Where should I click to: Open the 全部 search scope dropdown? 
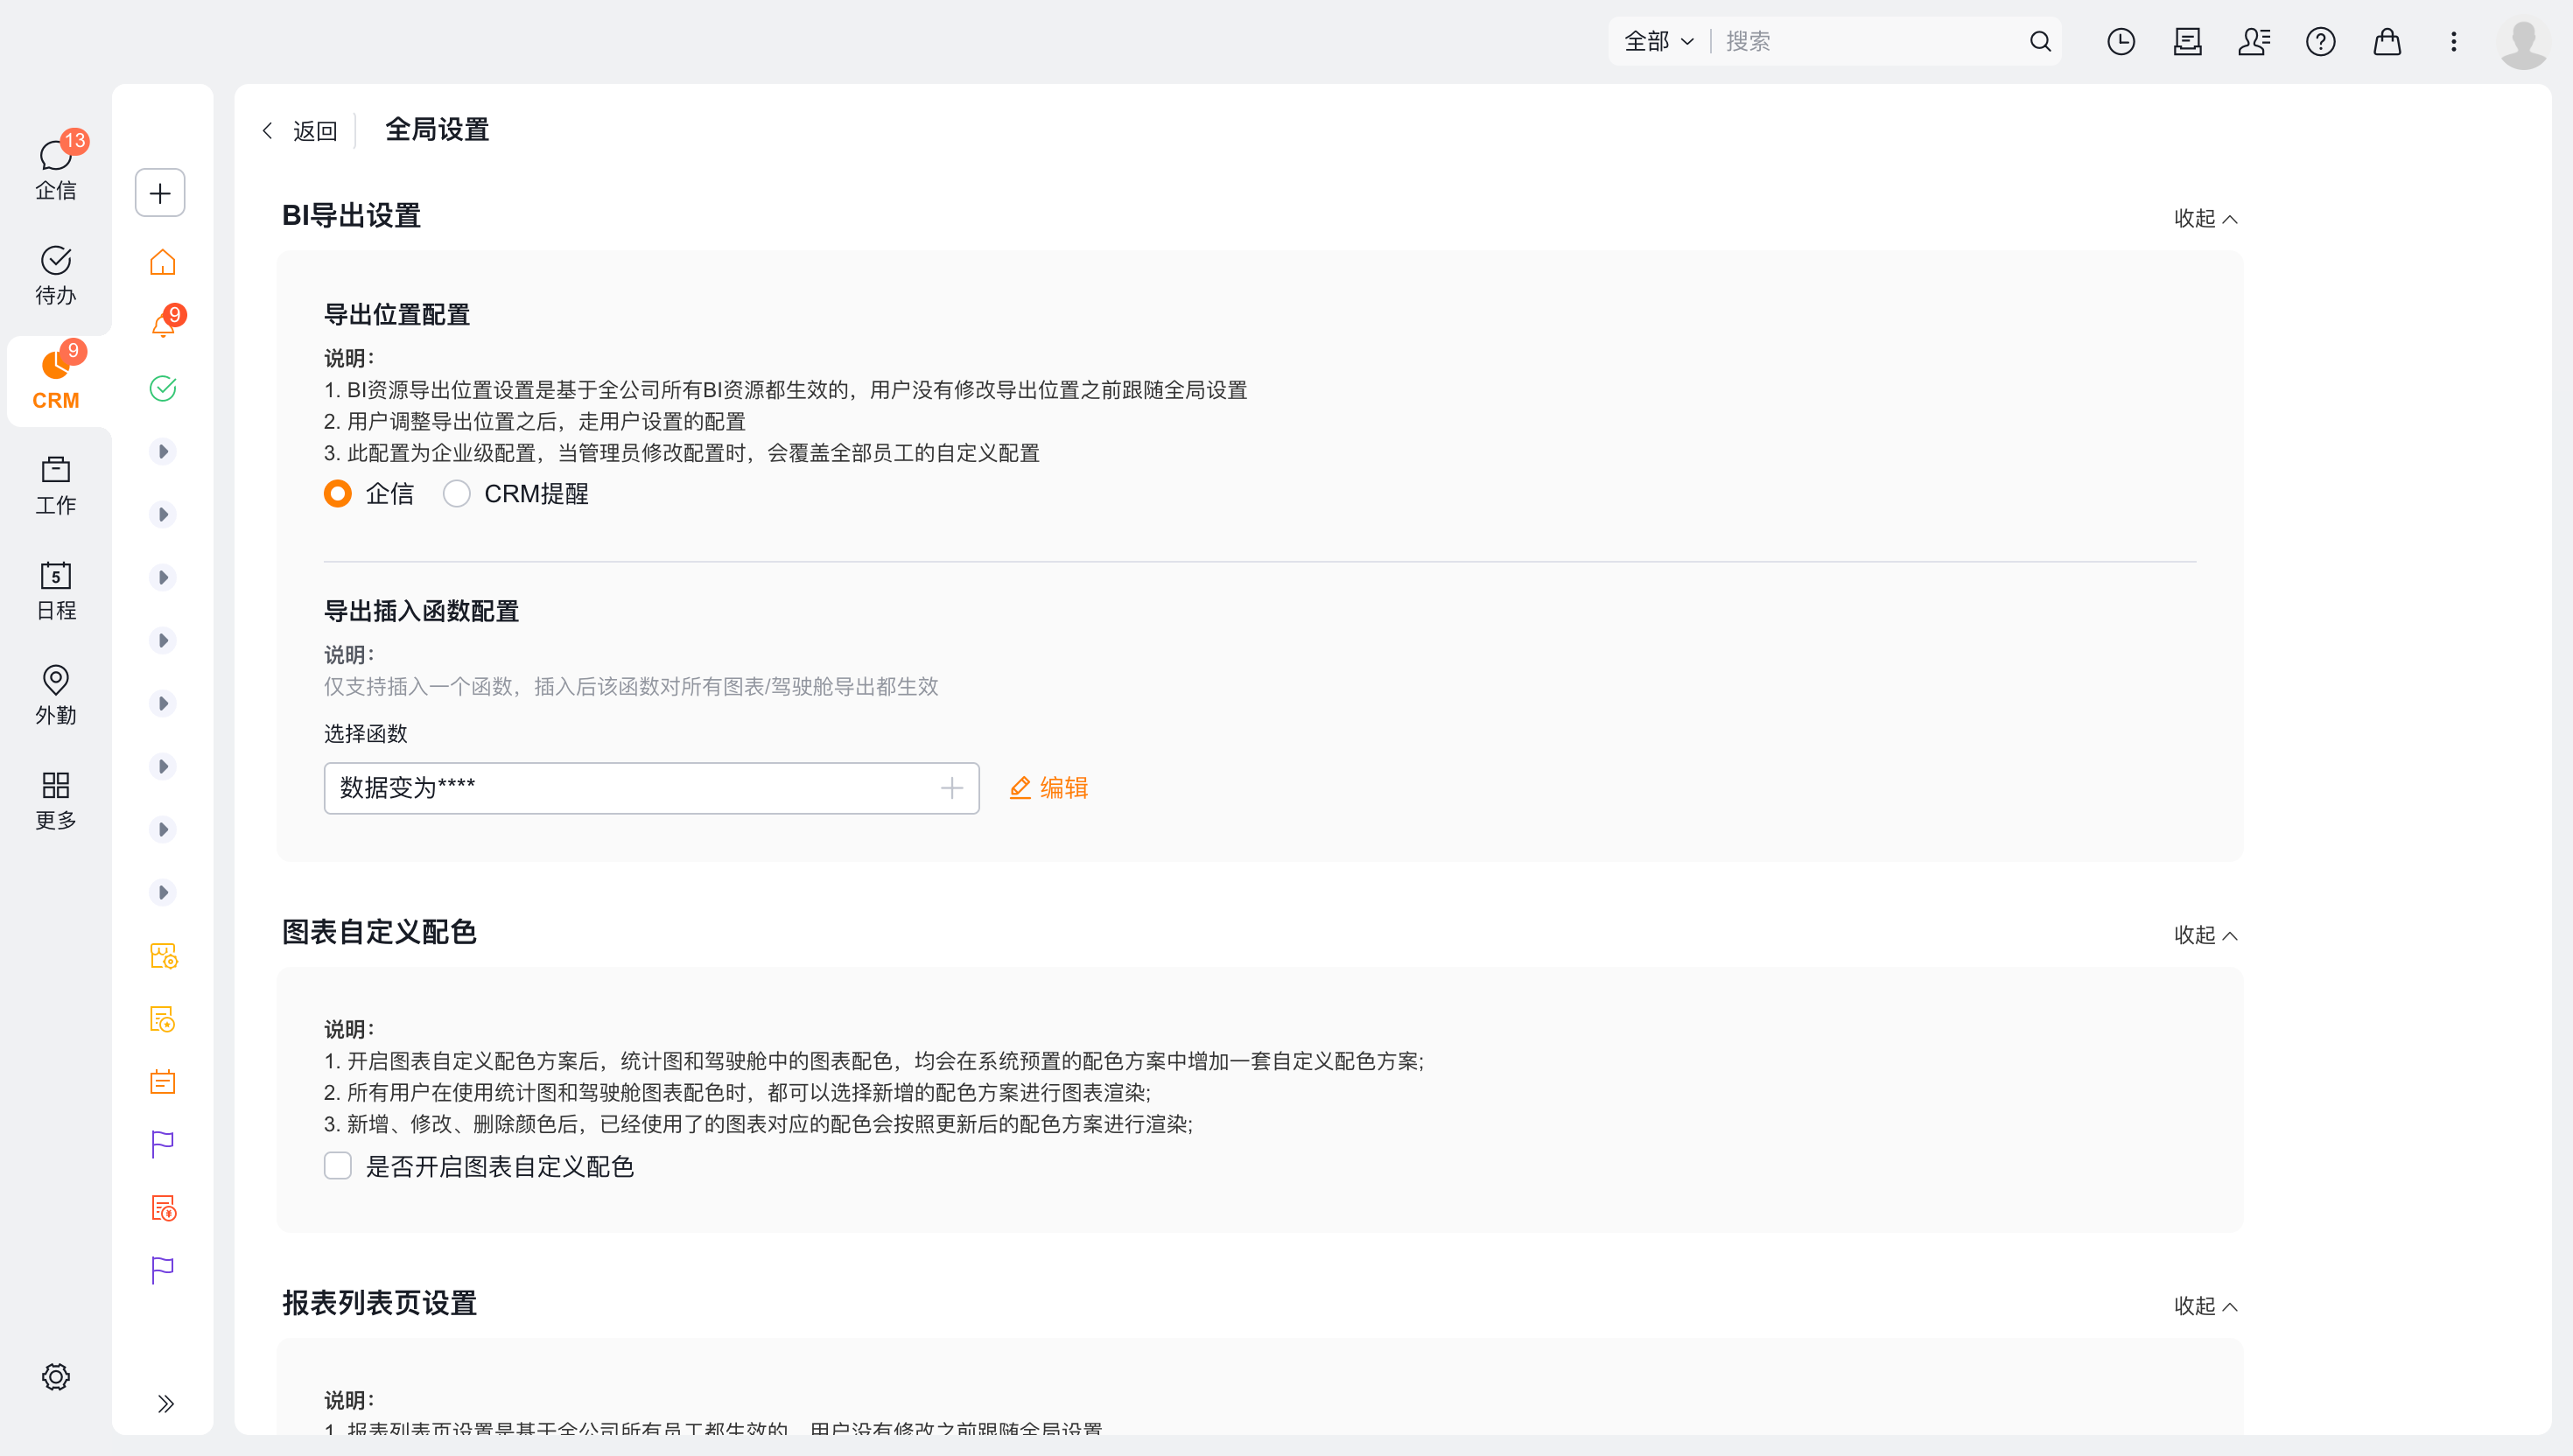1658,41
